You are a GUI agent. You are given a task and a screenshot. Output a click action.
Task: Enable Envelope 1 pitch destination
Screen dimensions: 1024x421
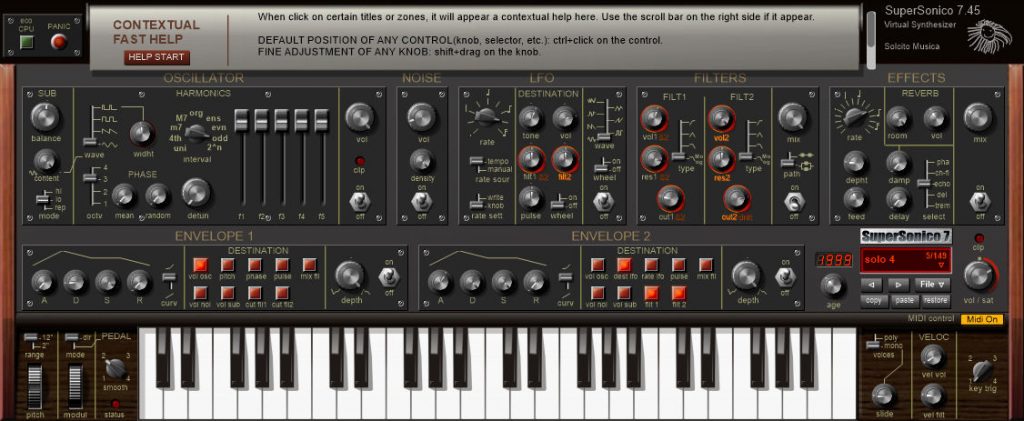coord(227,264)
